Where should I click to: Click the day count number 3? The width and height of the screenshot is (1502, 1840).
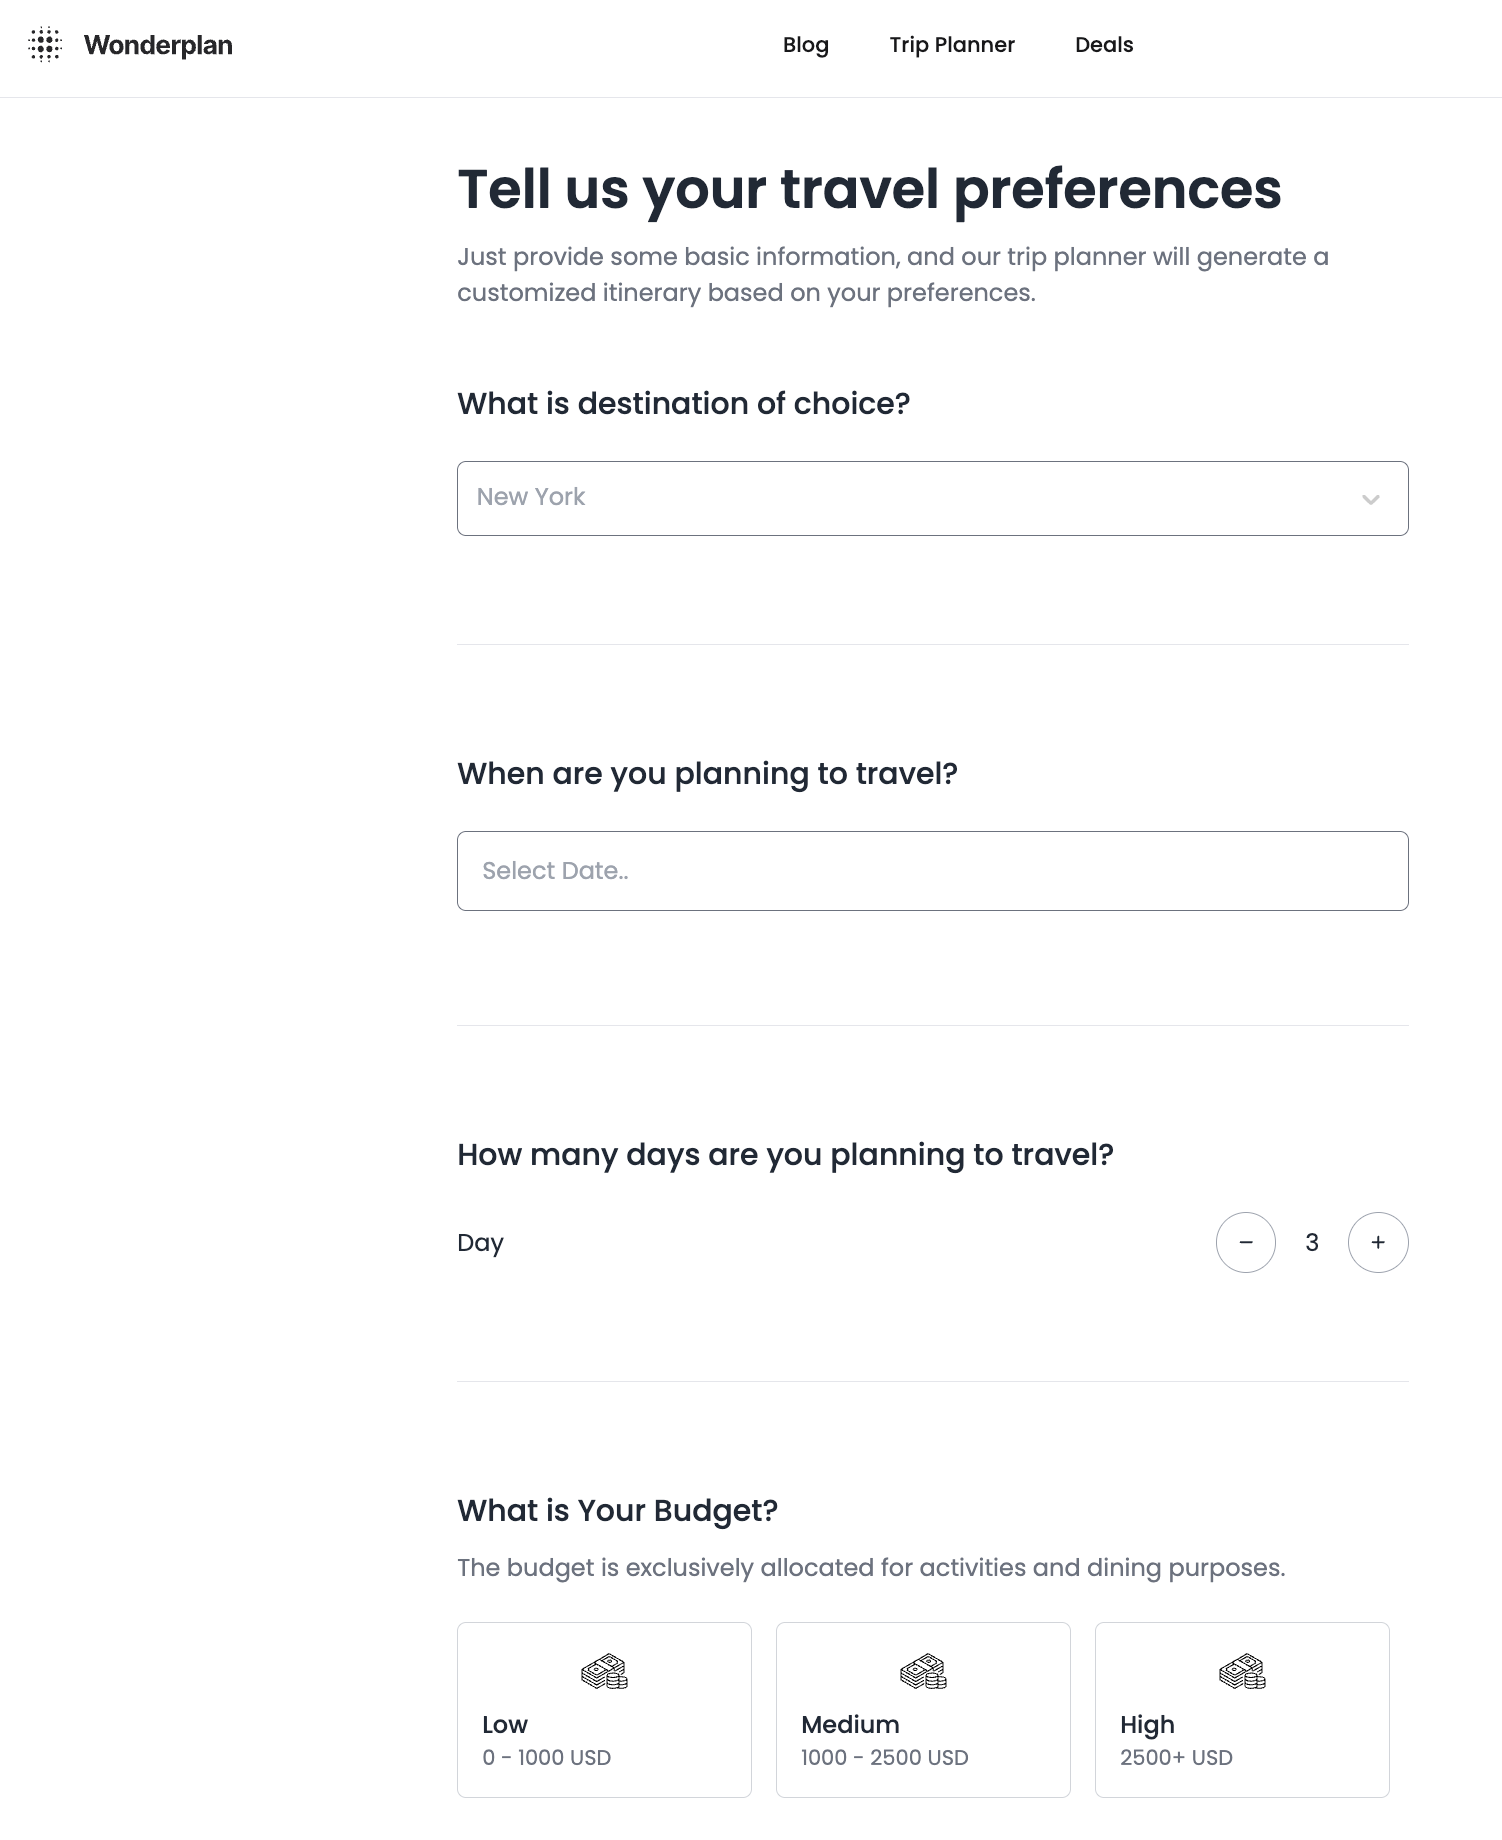tap(1312, 1242)
